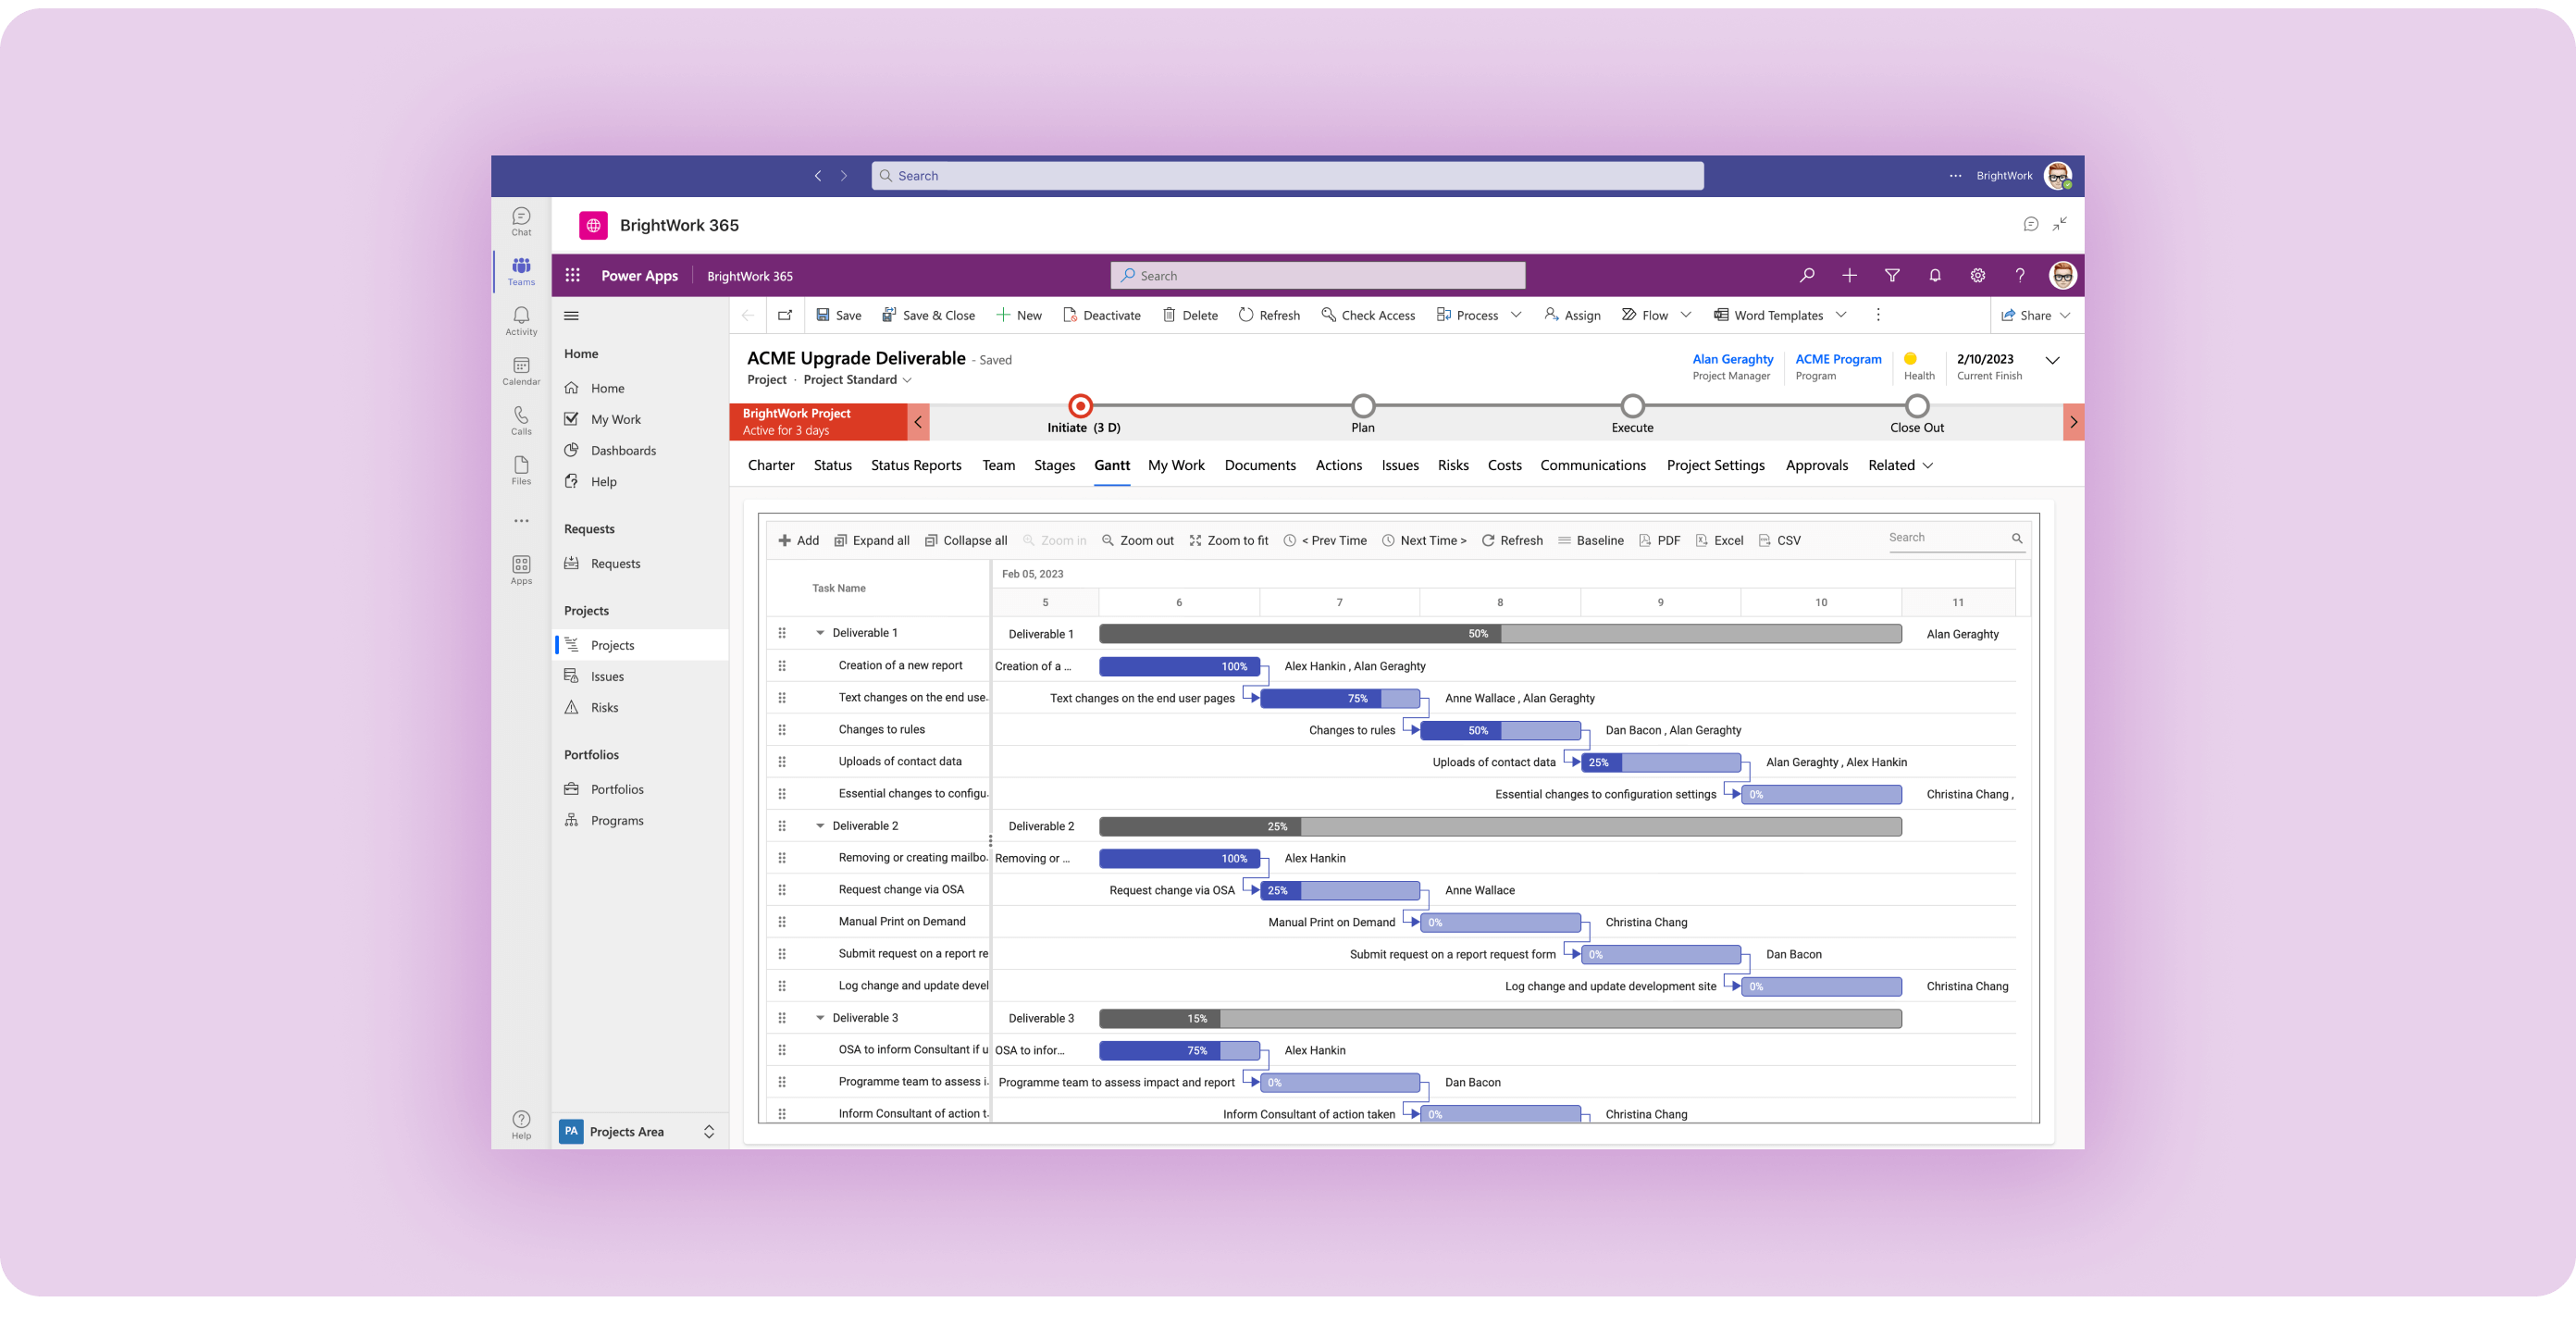Click Zoom to fit in Gantt toolbar

(1228, 540)
